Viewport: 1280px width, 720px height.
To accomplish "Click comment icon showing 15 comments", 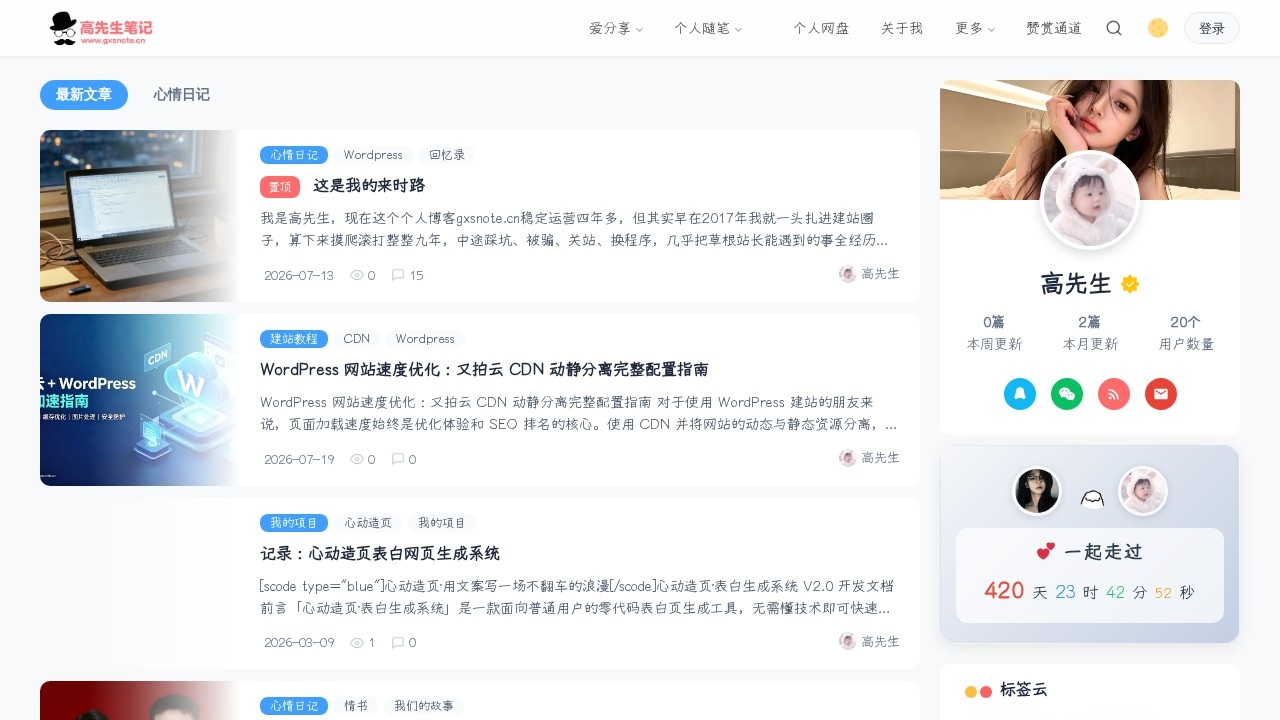I will coord(398,275).
